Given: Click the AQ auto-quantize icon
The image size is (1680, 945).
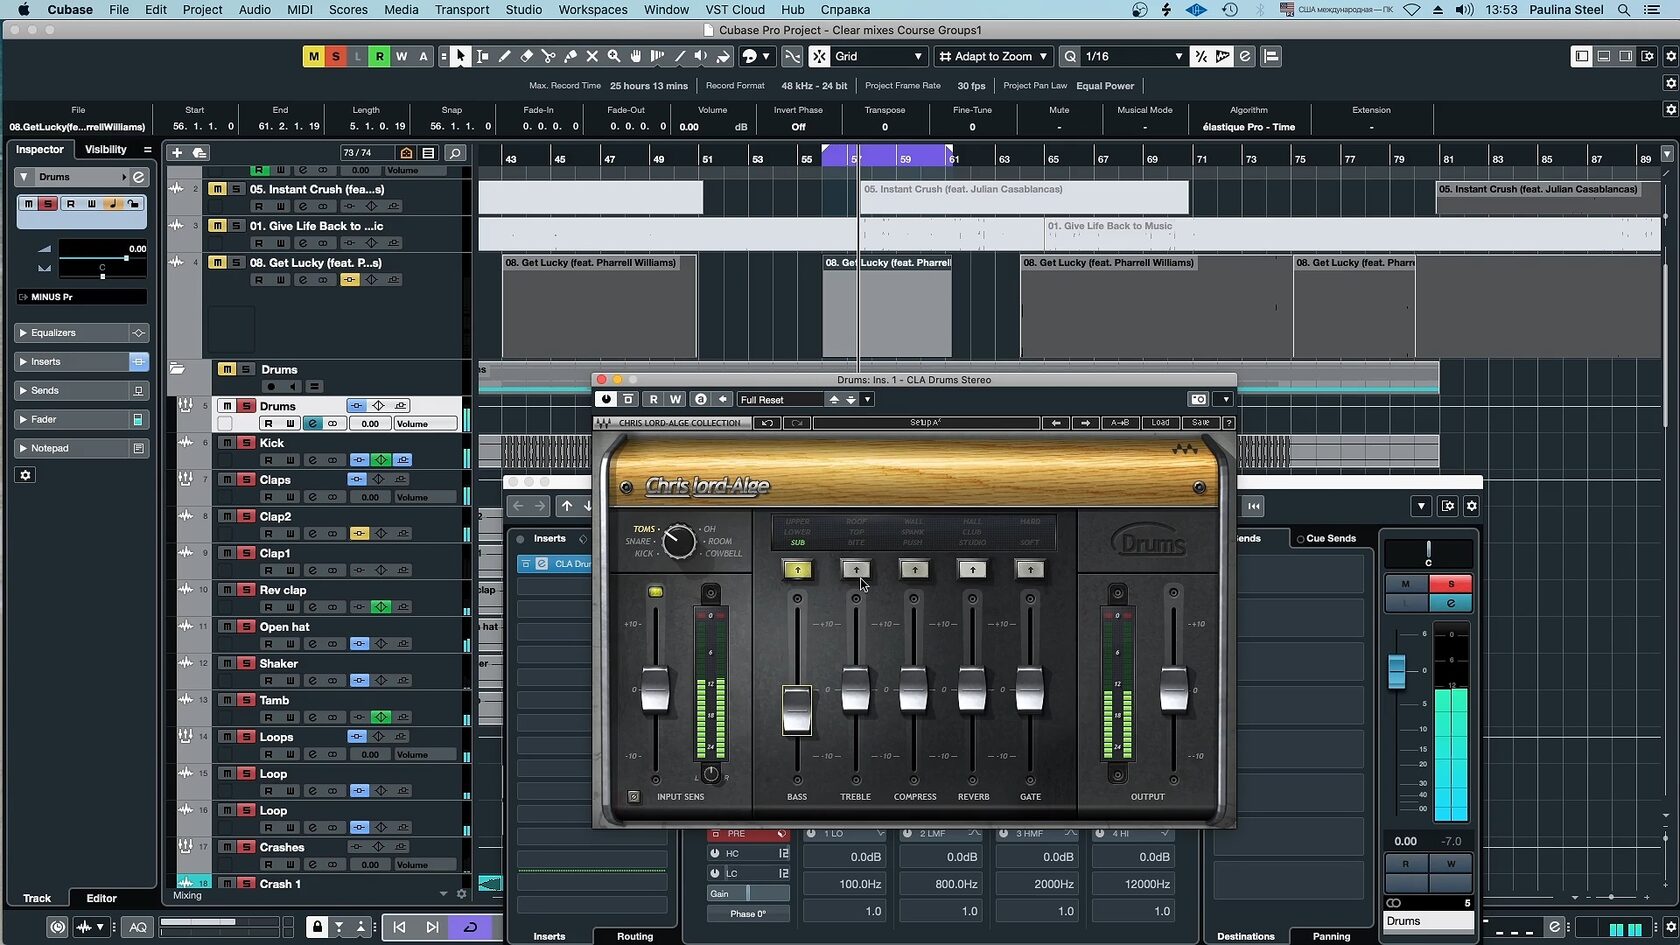Looking at the screenshot, I should click(138, 927).
